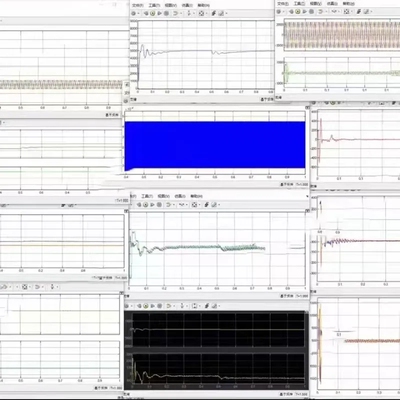Step forward in dense-waveform scope toolbar
This screenshot has width=400, height=400.
pos(305,11)
